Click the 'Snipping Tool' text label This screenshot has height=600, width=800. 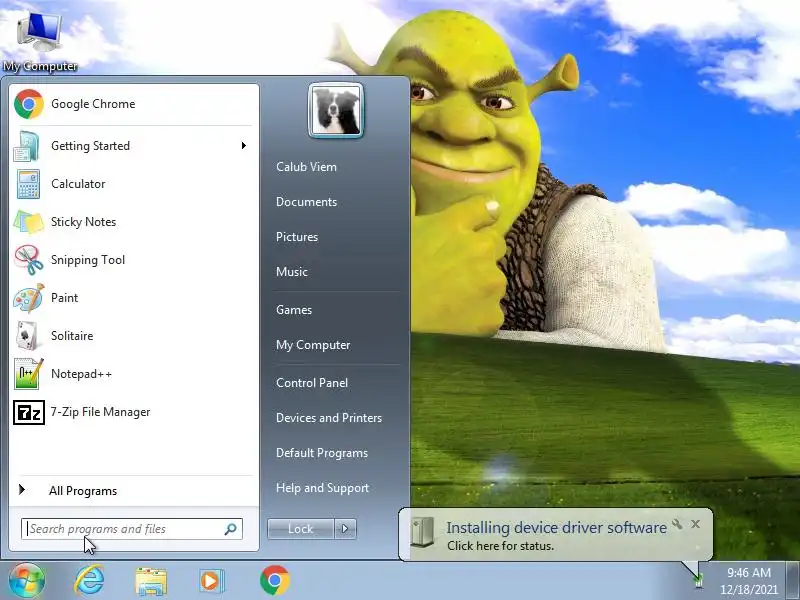point(88,260)
